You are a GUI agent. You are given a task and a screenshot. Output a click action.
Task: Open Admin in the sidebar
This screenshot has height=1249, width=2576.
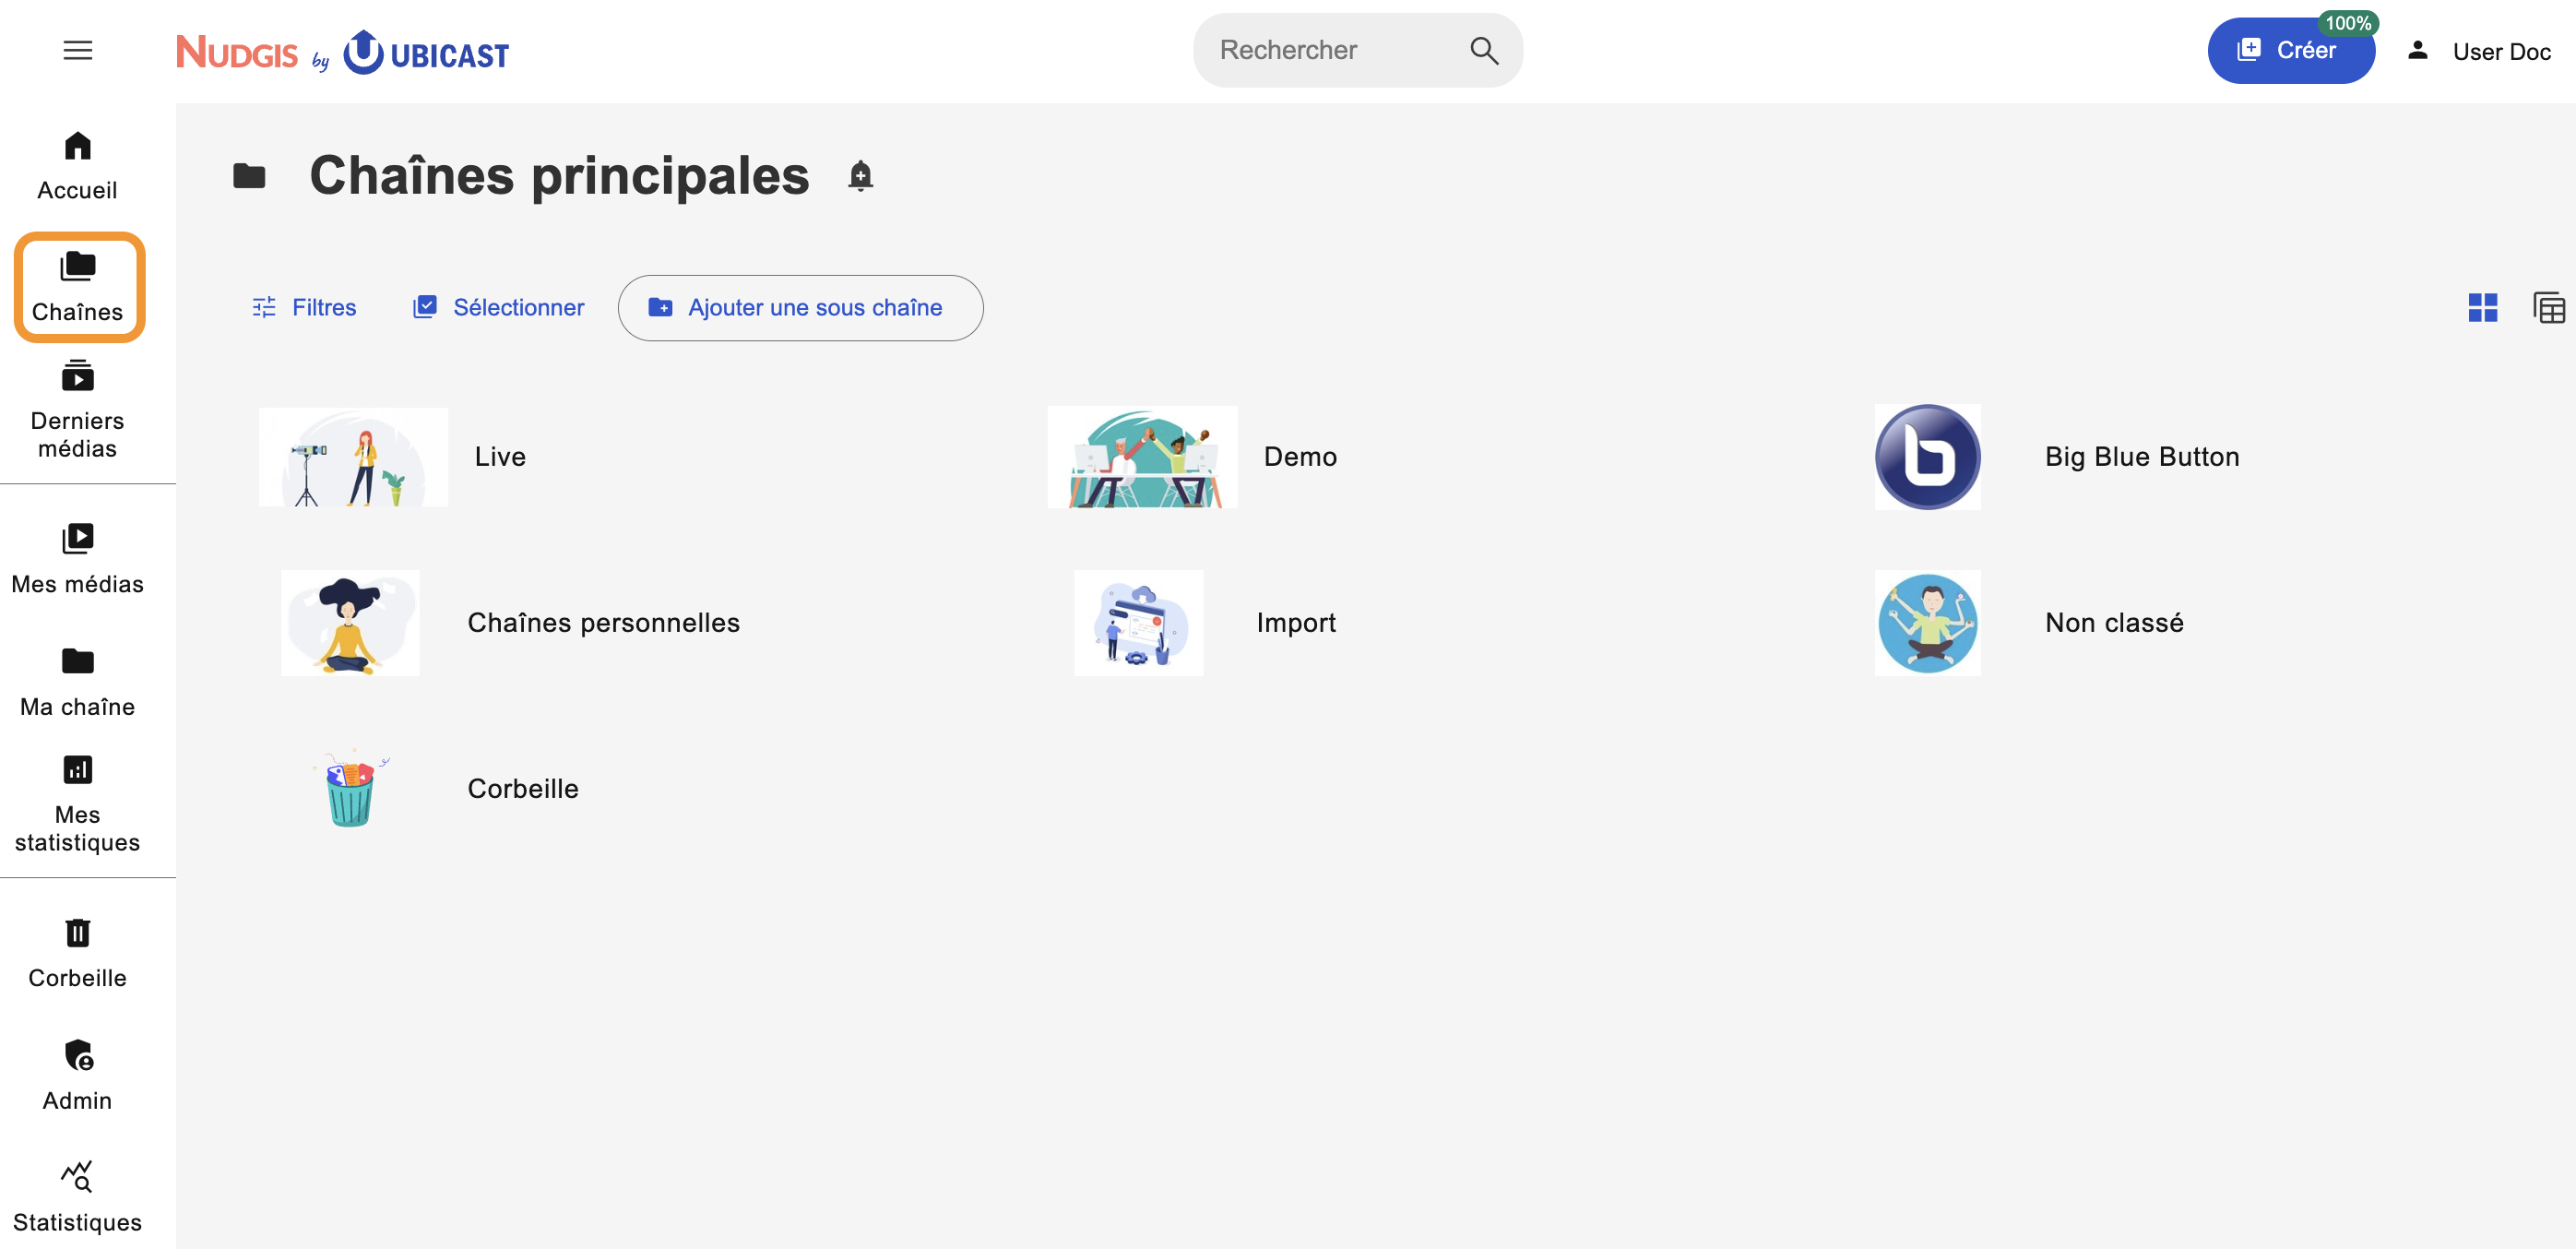77,1076
